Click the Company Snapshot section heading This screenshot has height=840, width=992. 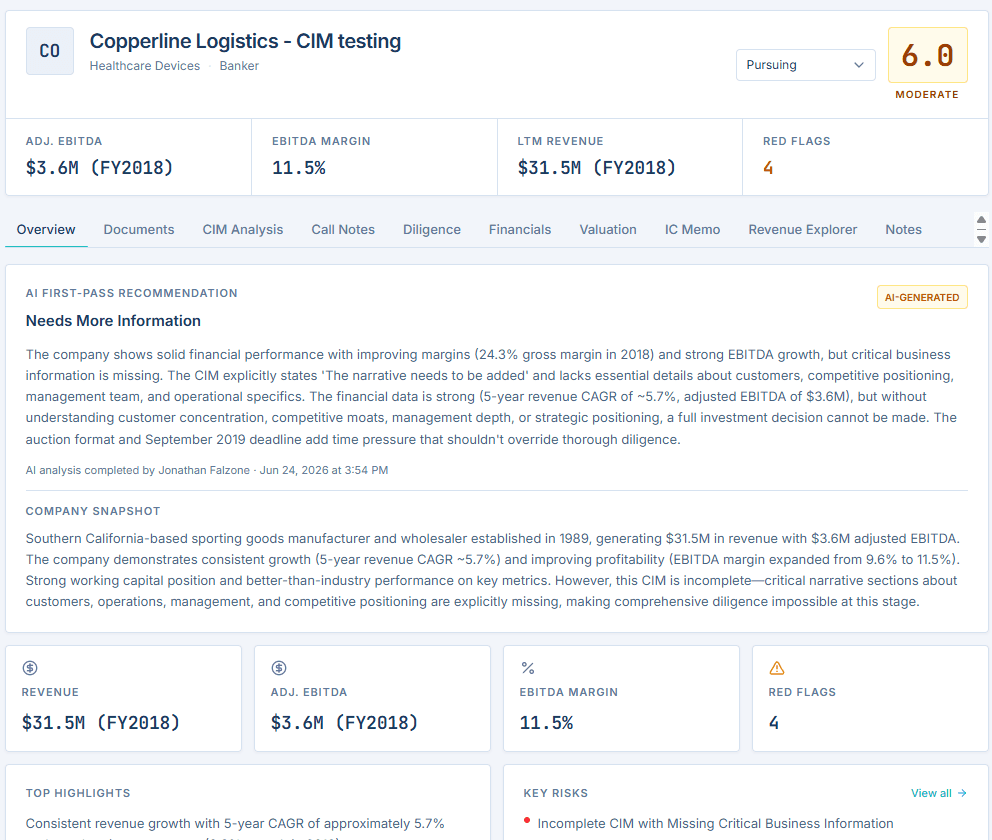click(x=93, y=511)
